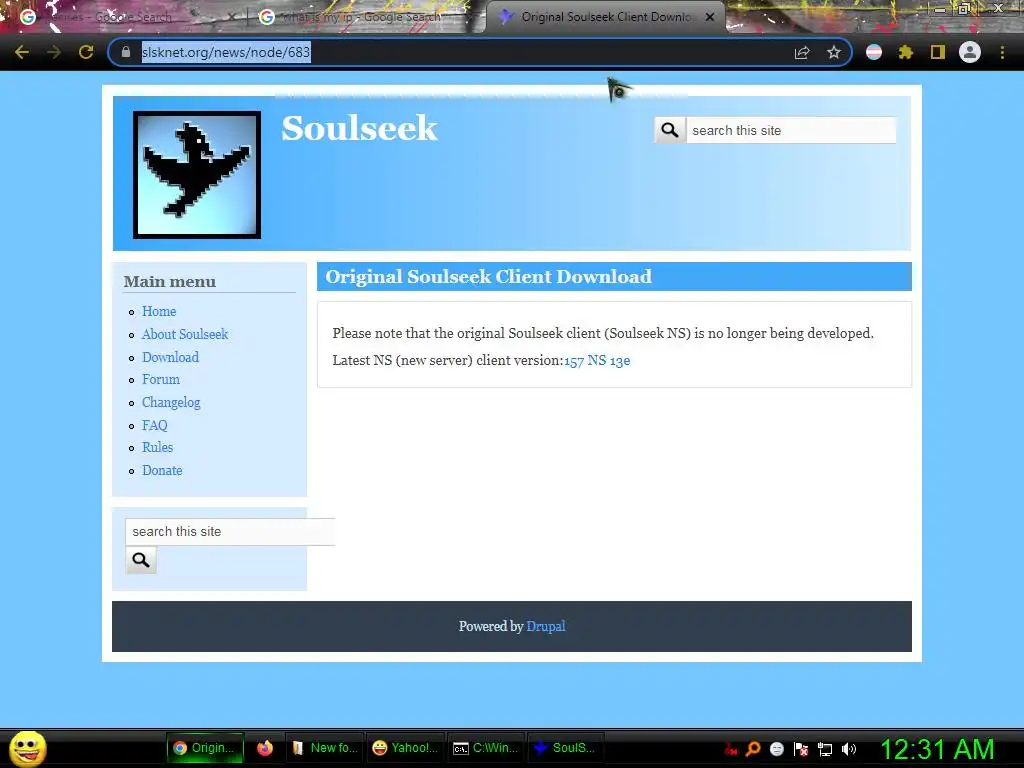Open the C:\Win... command prompt taskbar button
This screenshot has height=768, width=1024.
pyautogui.click(x=486, y=748)
